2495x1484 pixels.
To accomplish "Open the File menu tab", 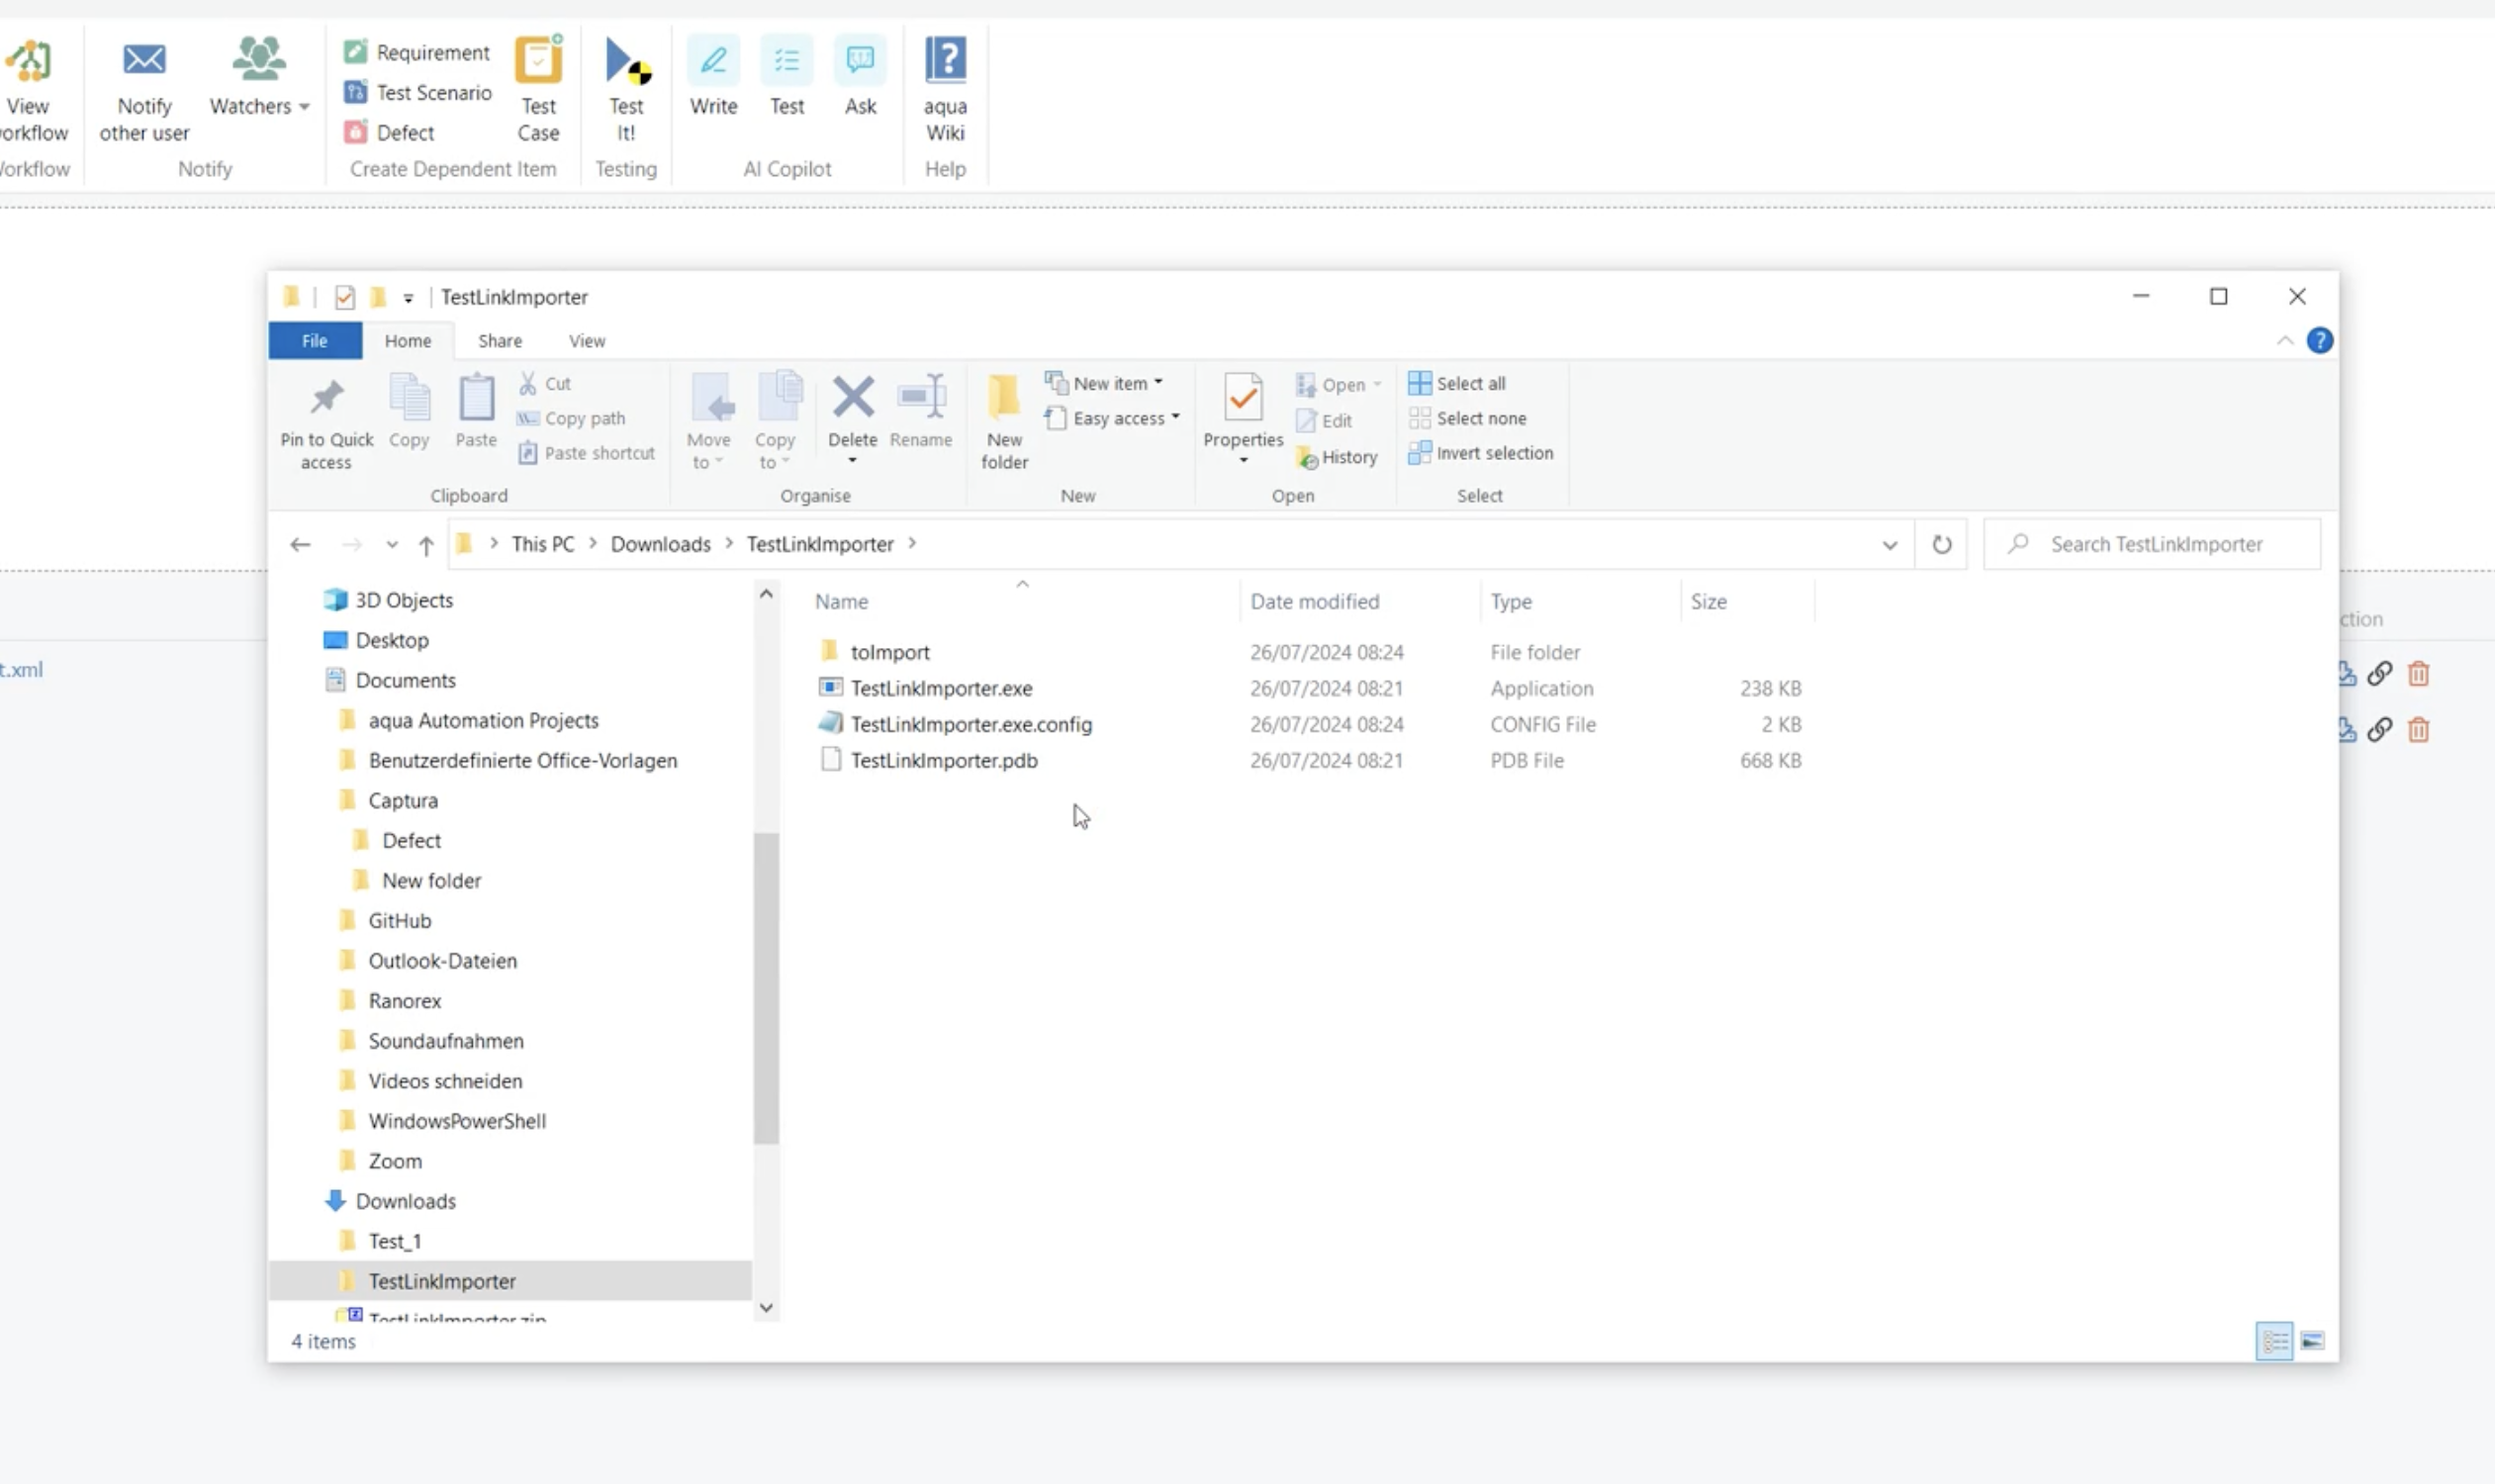I will (314, 341).
